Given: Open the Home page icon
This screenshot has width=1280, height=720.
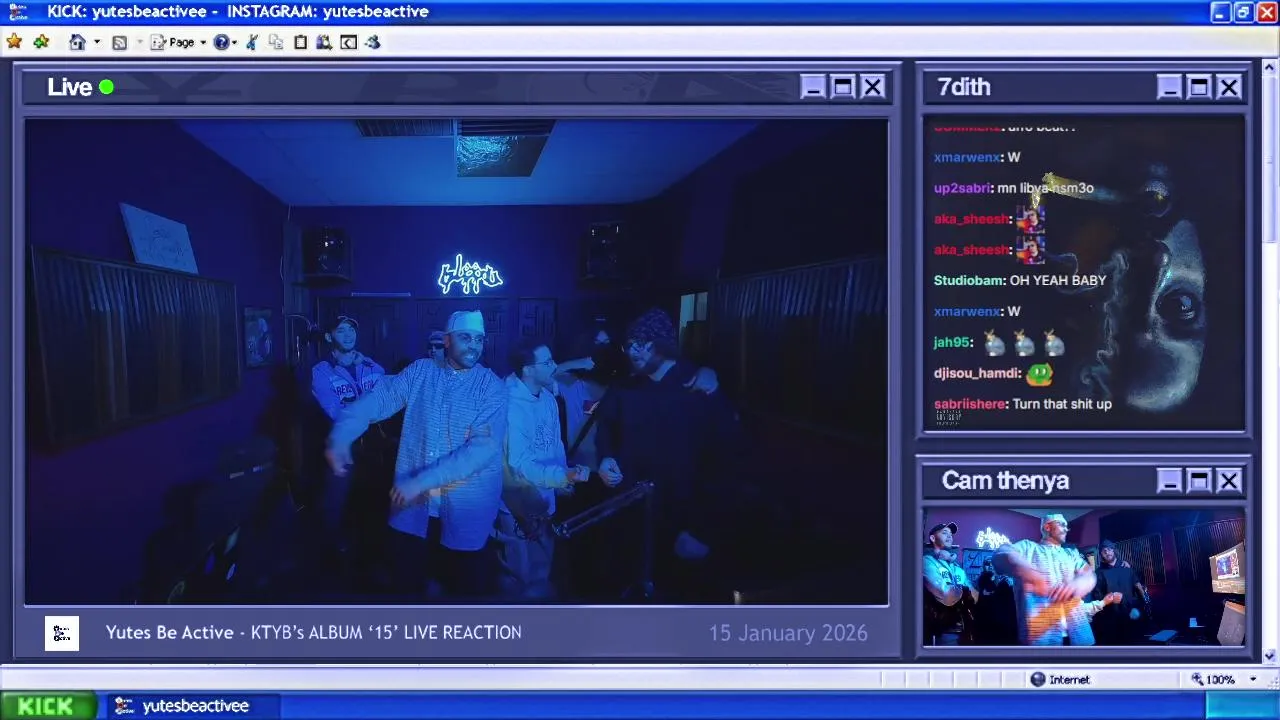Looking at the screenshot, I should point(77,42).
